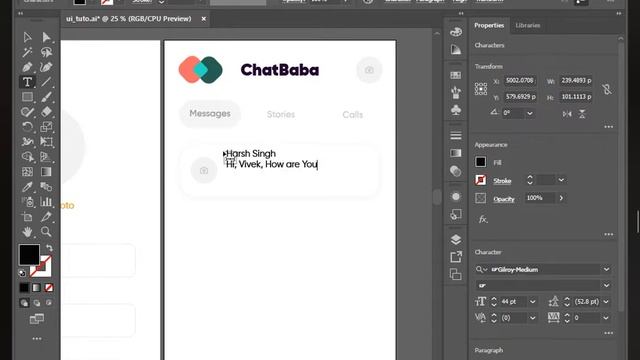Show more Transform options (three dots)
The image size is (640, 360).
[609, 127]
